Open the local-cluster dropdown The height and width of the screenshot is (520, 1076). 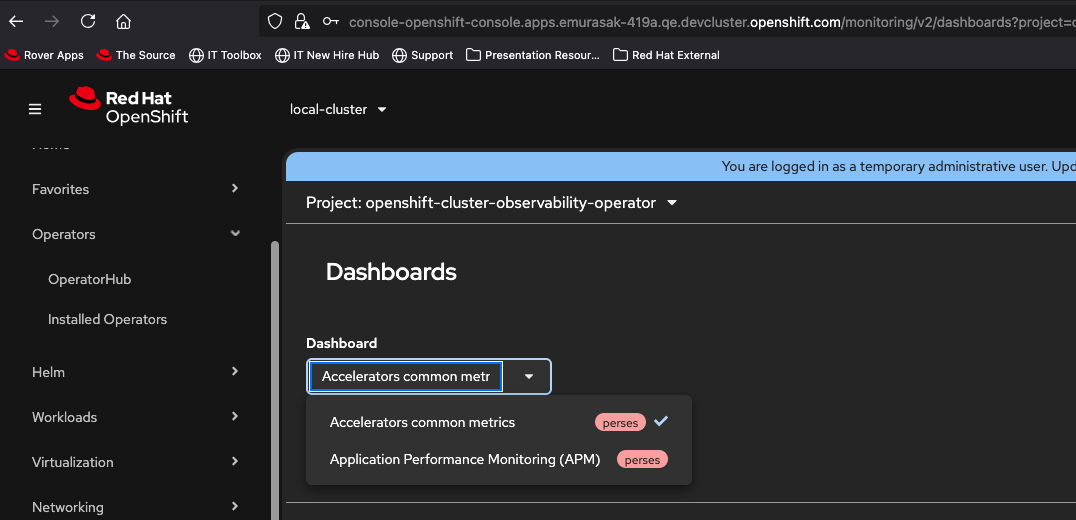[x=338, y=109]
